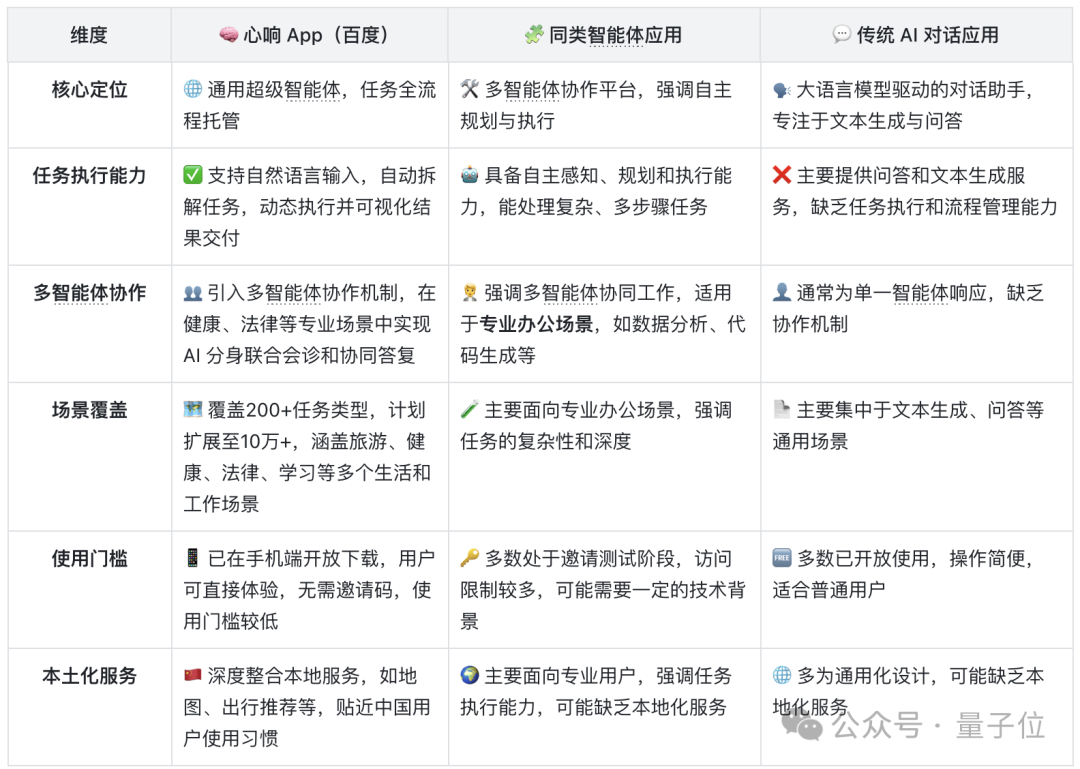Select the key icon before 多数处于邀请测试阶段
This screenshot has width=1080, height=769.
[x=470, y=558]
